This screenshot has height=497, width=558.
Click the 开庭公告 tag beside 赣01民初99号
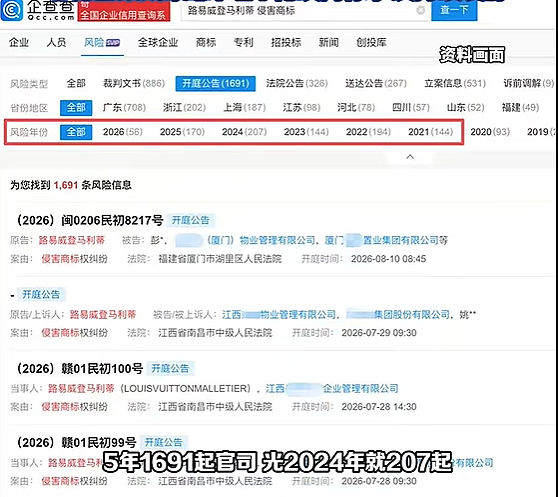pyautogui.click(x=163, y=442)
